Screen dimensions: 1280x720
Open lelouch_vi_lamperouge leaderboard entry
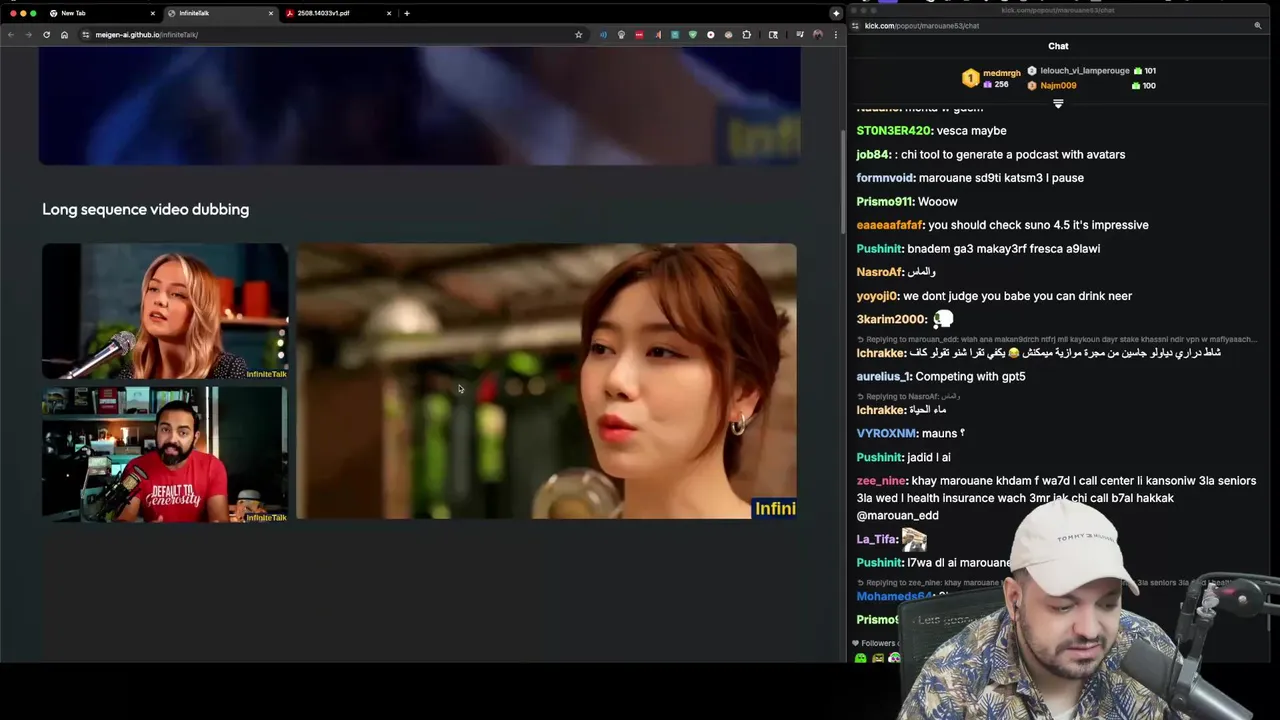[1085, 71]
